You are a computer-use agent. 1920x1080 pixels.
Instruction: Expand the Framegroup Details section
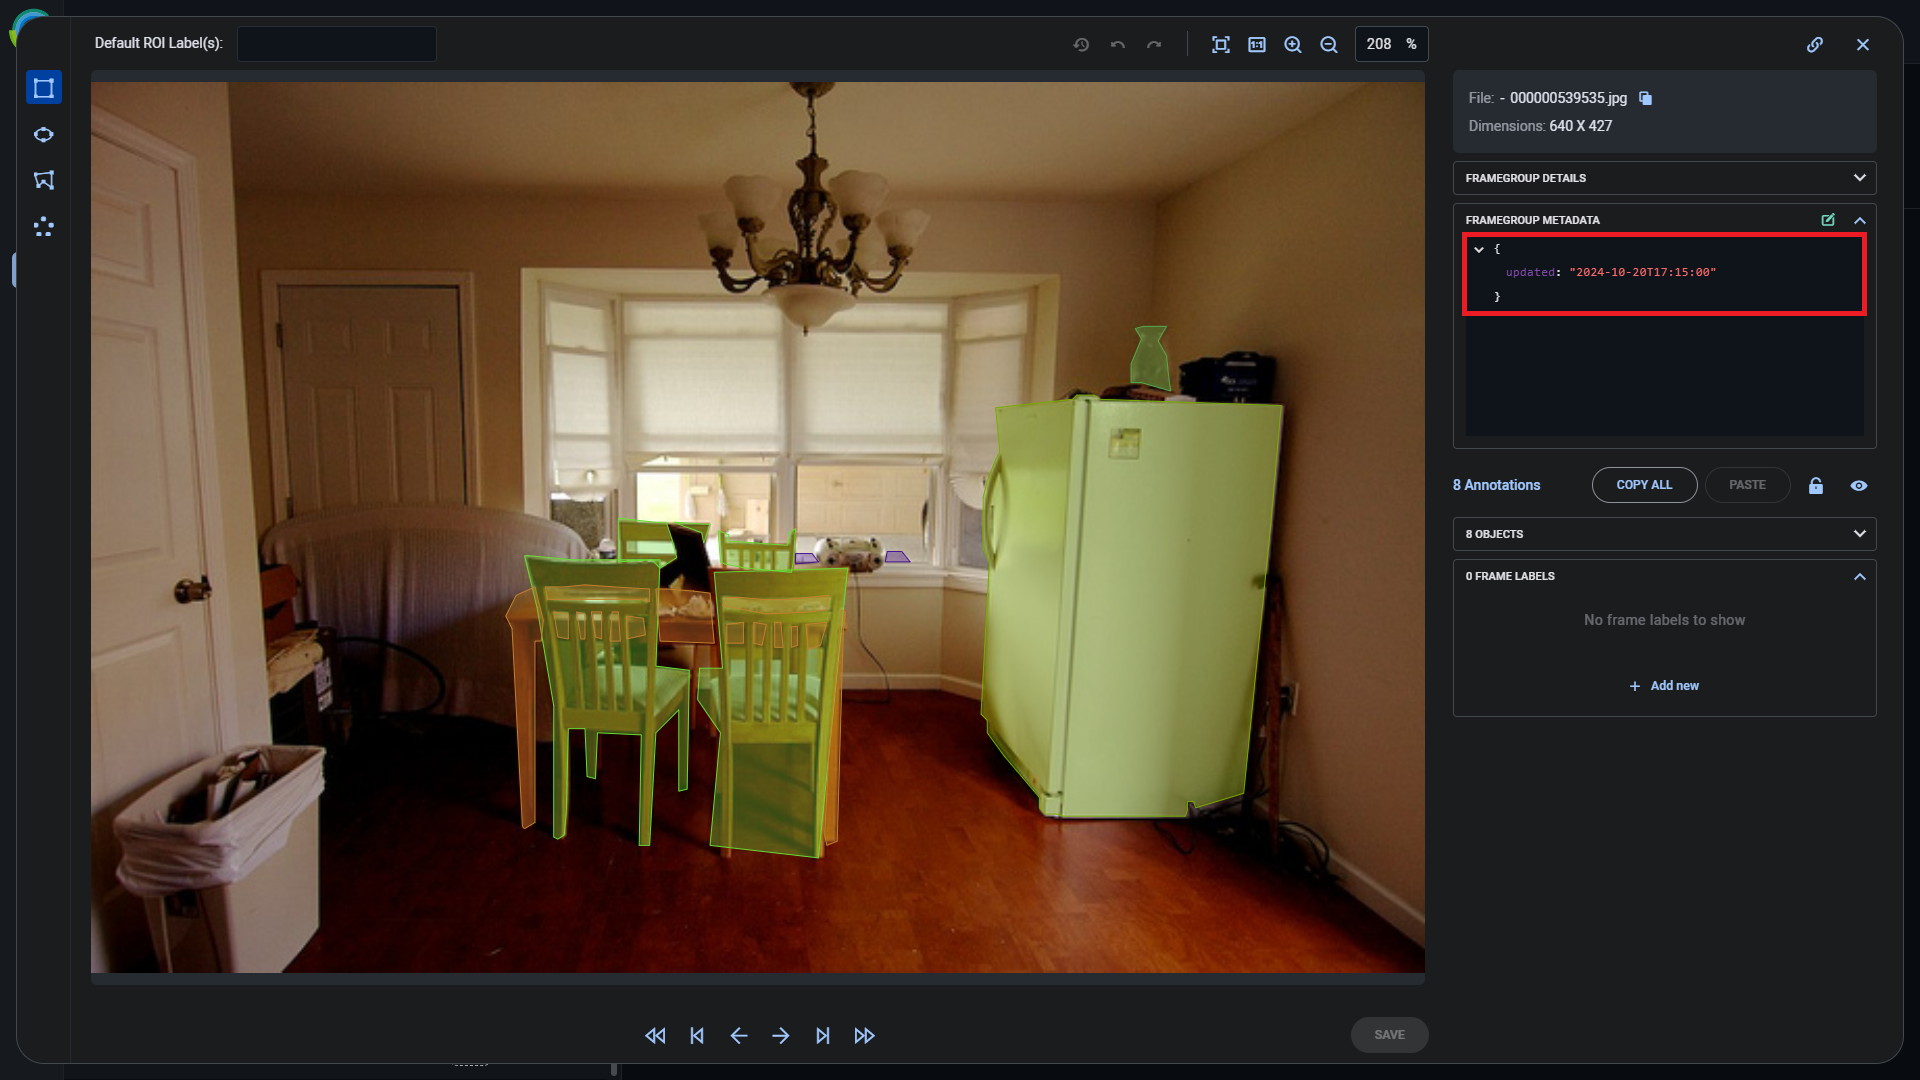(1860, 177)
